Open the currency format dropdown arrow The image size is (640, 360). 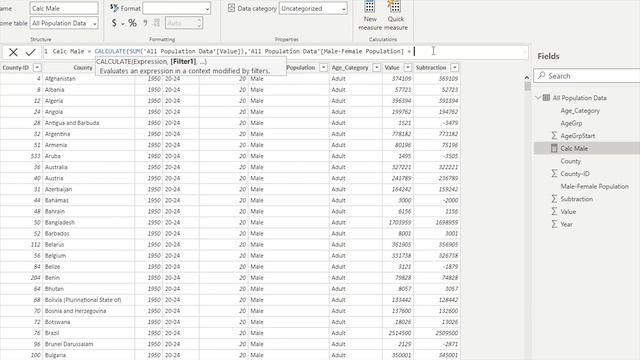(123, 24)
